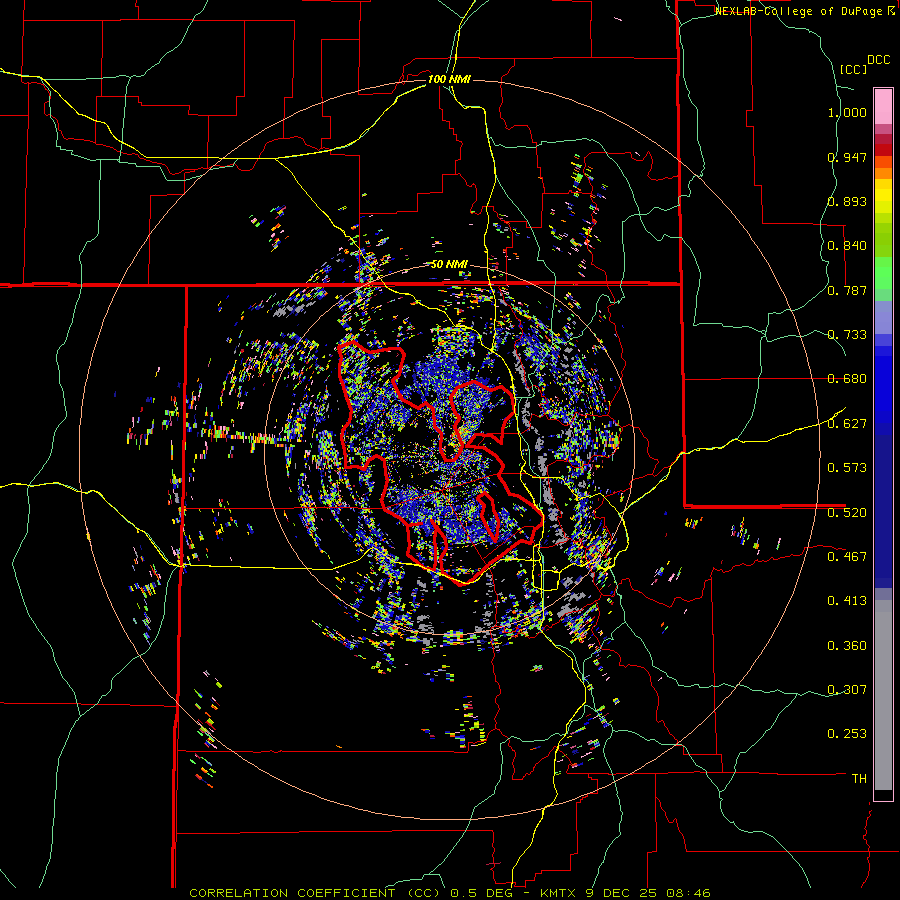The width and height of the screenshot is (900, 900).
Task: Click the 0.520 legend value
Action: (847, 513)
